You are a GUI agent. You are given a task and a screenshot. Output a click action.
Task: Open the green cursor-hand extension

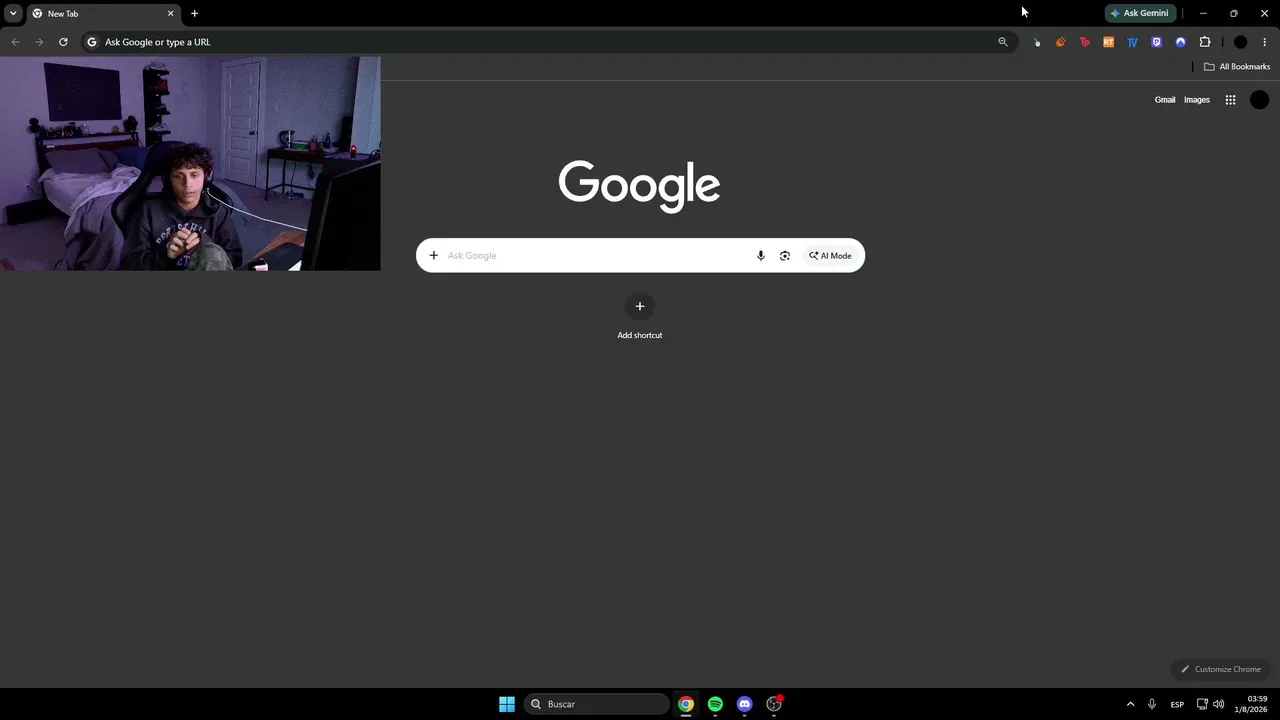coord(1037,42)
